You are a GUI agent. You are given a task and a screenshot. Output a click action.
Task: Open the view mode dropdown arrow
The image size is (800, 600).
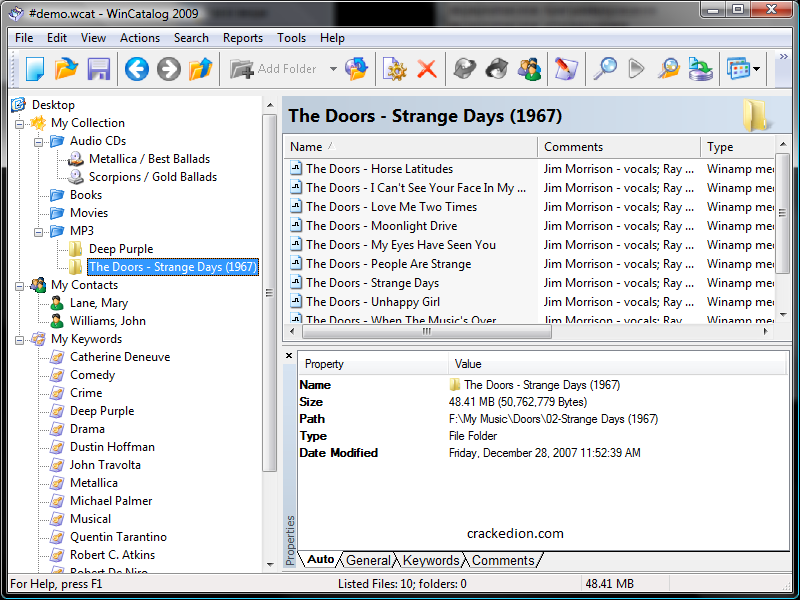click(x=757, y=69)
